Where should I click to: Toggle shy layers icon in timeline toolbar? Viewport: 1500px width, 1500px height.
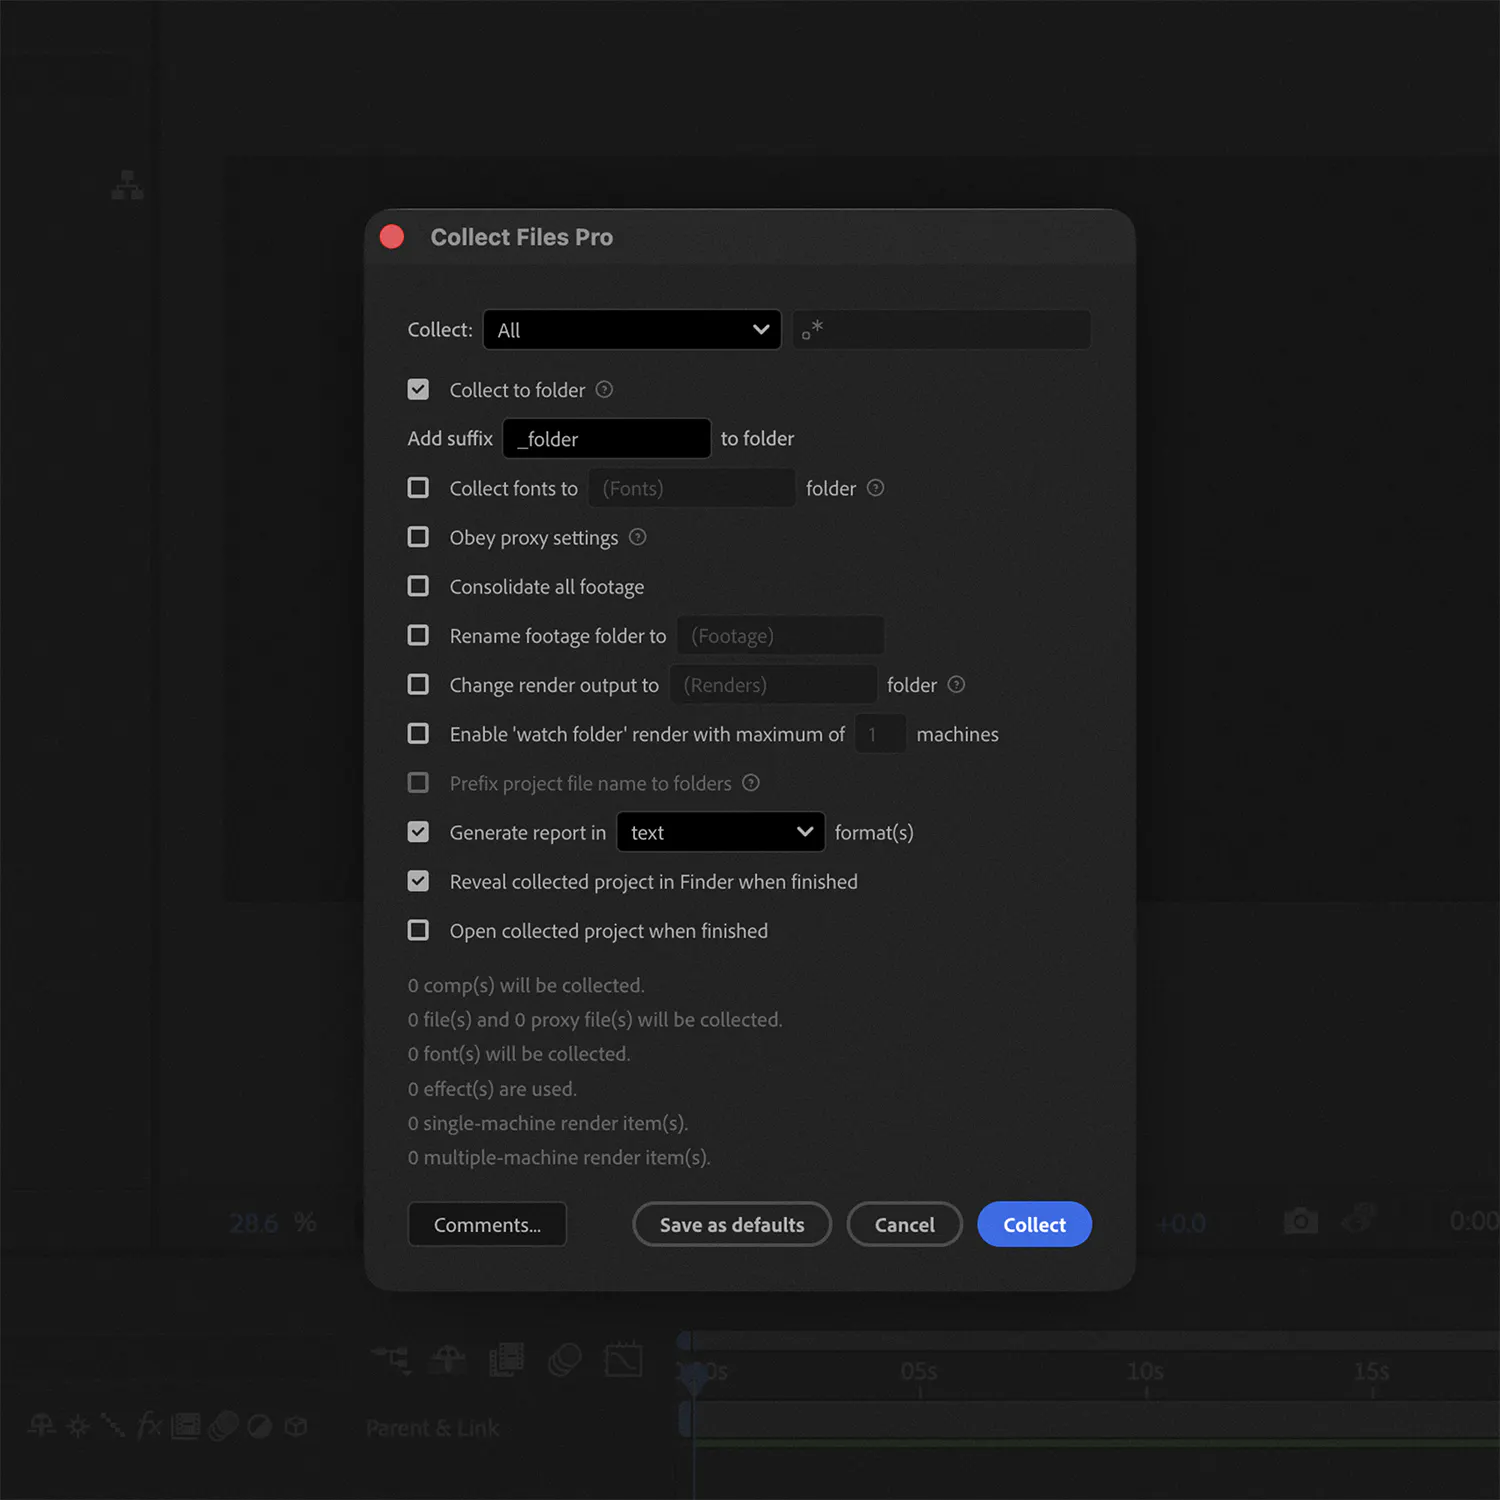(x=448, y=1359)
